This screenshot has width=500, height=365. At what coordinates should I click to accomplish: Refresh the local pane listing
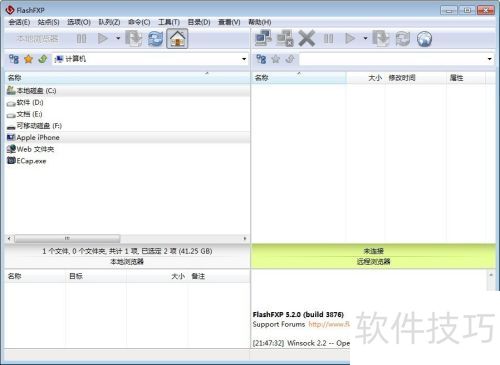tap(155, 39)
